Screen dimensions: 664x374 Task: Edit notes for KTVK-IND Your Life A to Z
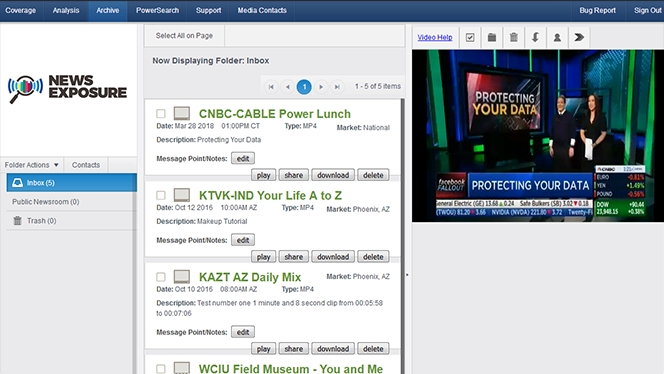(x=243, y=240)
